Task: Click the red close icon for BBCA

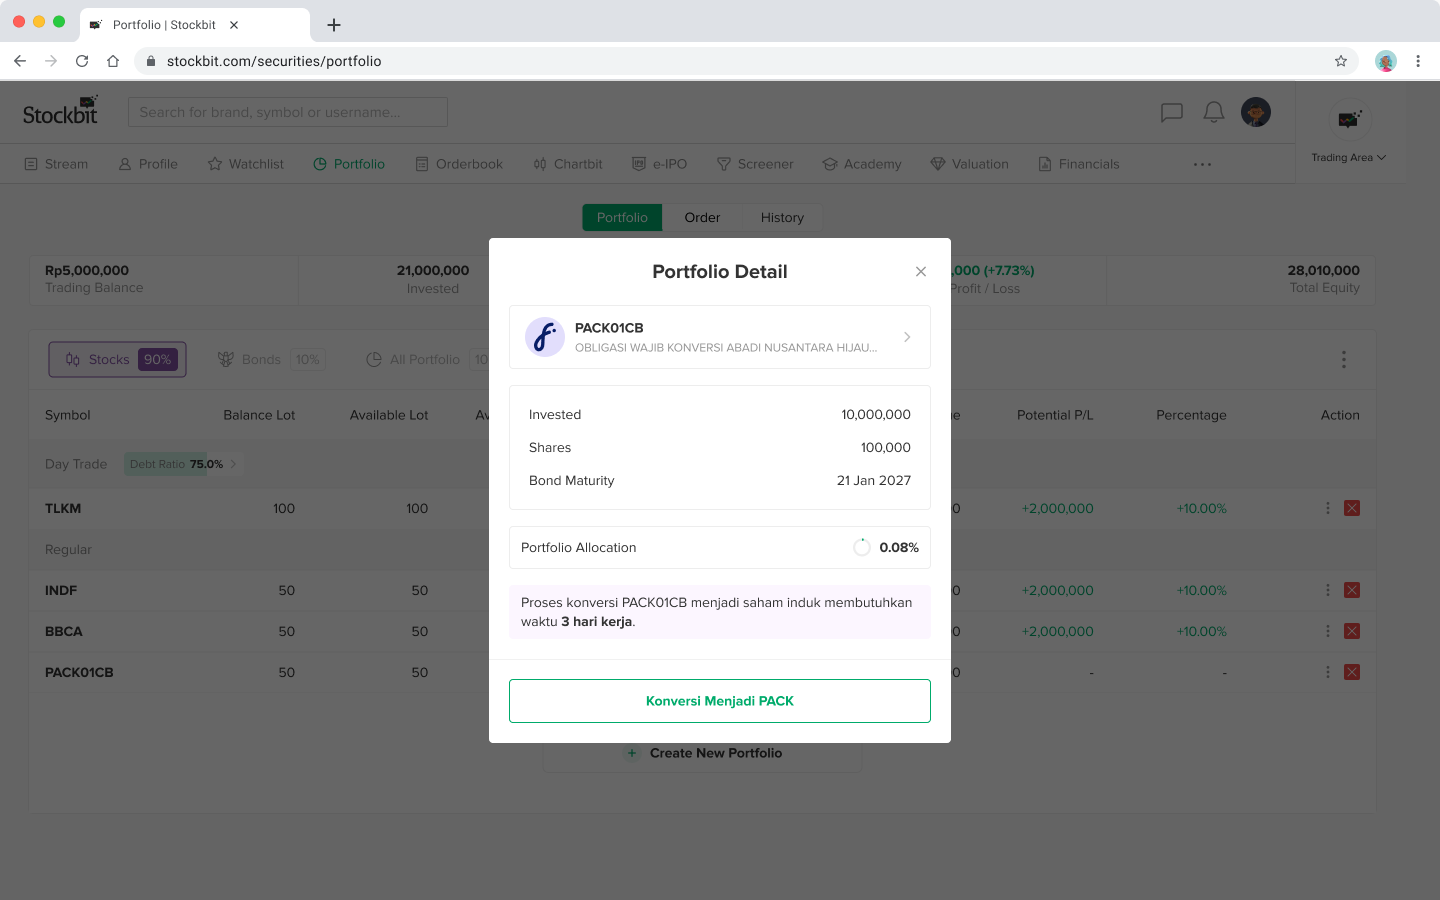Action: click(x=1352, y=631)
